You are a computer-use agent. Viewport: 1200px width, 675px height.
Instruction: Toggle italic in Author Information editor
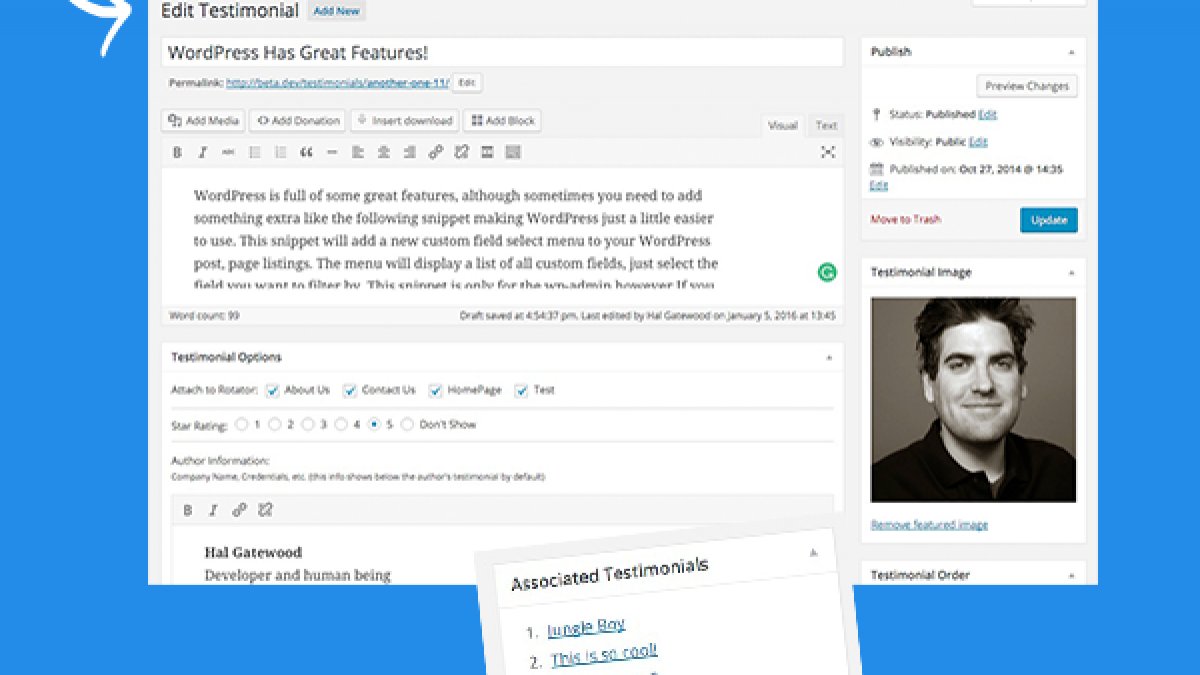tap(212, 510)
